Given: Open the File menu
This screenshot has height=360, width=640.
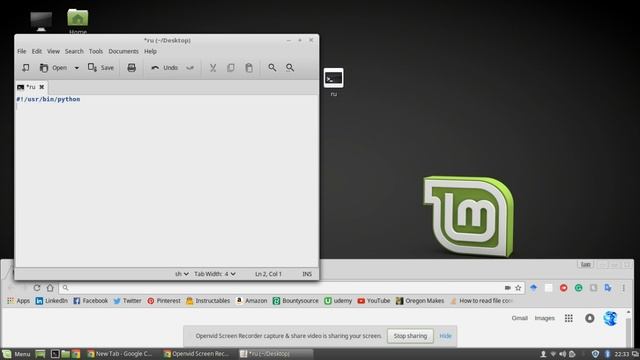Looking at the screenshot, I should [x=22, y=51].
